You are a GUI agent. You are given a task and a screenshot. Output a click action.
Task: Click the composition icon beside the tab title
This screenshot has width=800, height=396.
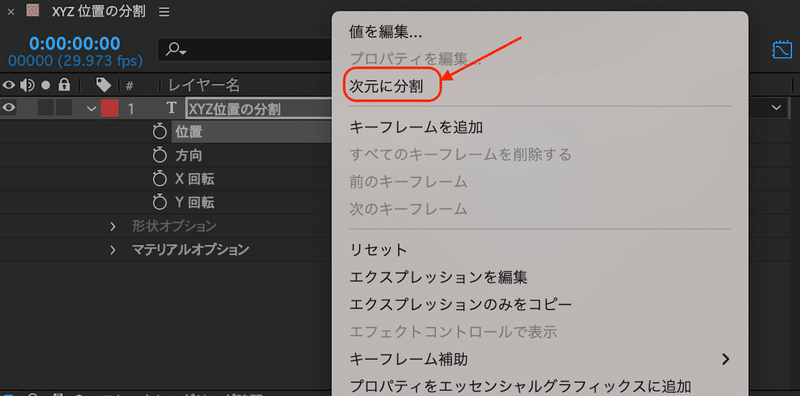[x=33, y=12]
